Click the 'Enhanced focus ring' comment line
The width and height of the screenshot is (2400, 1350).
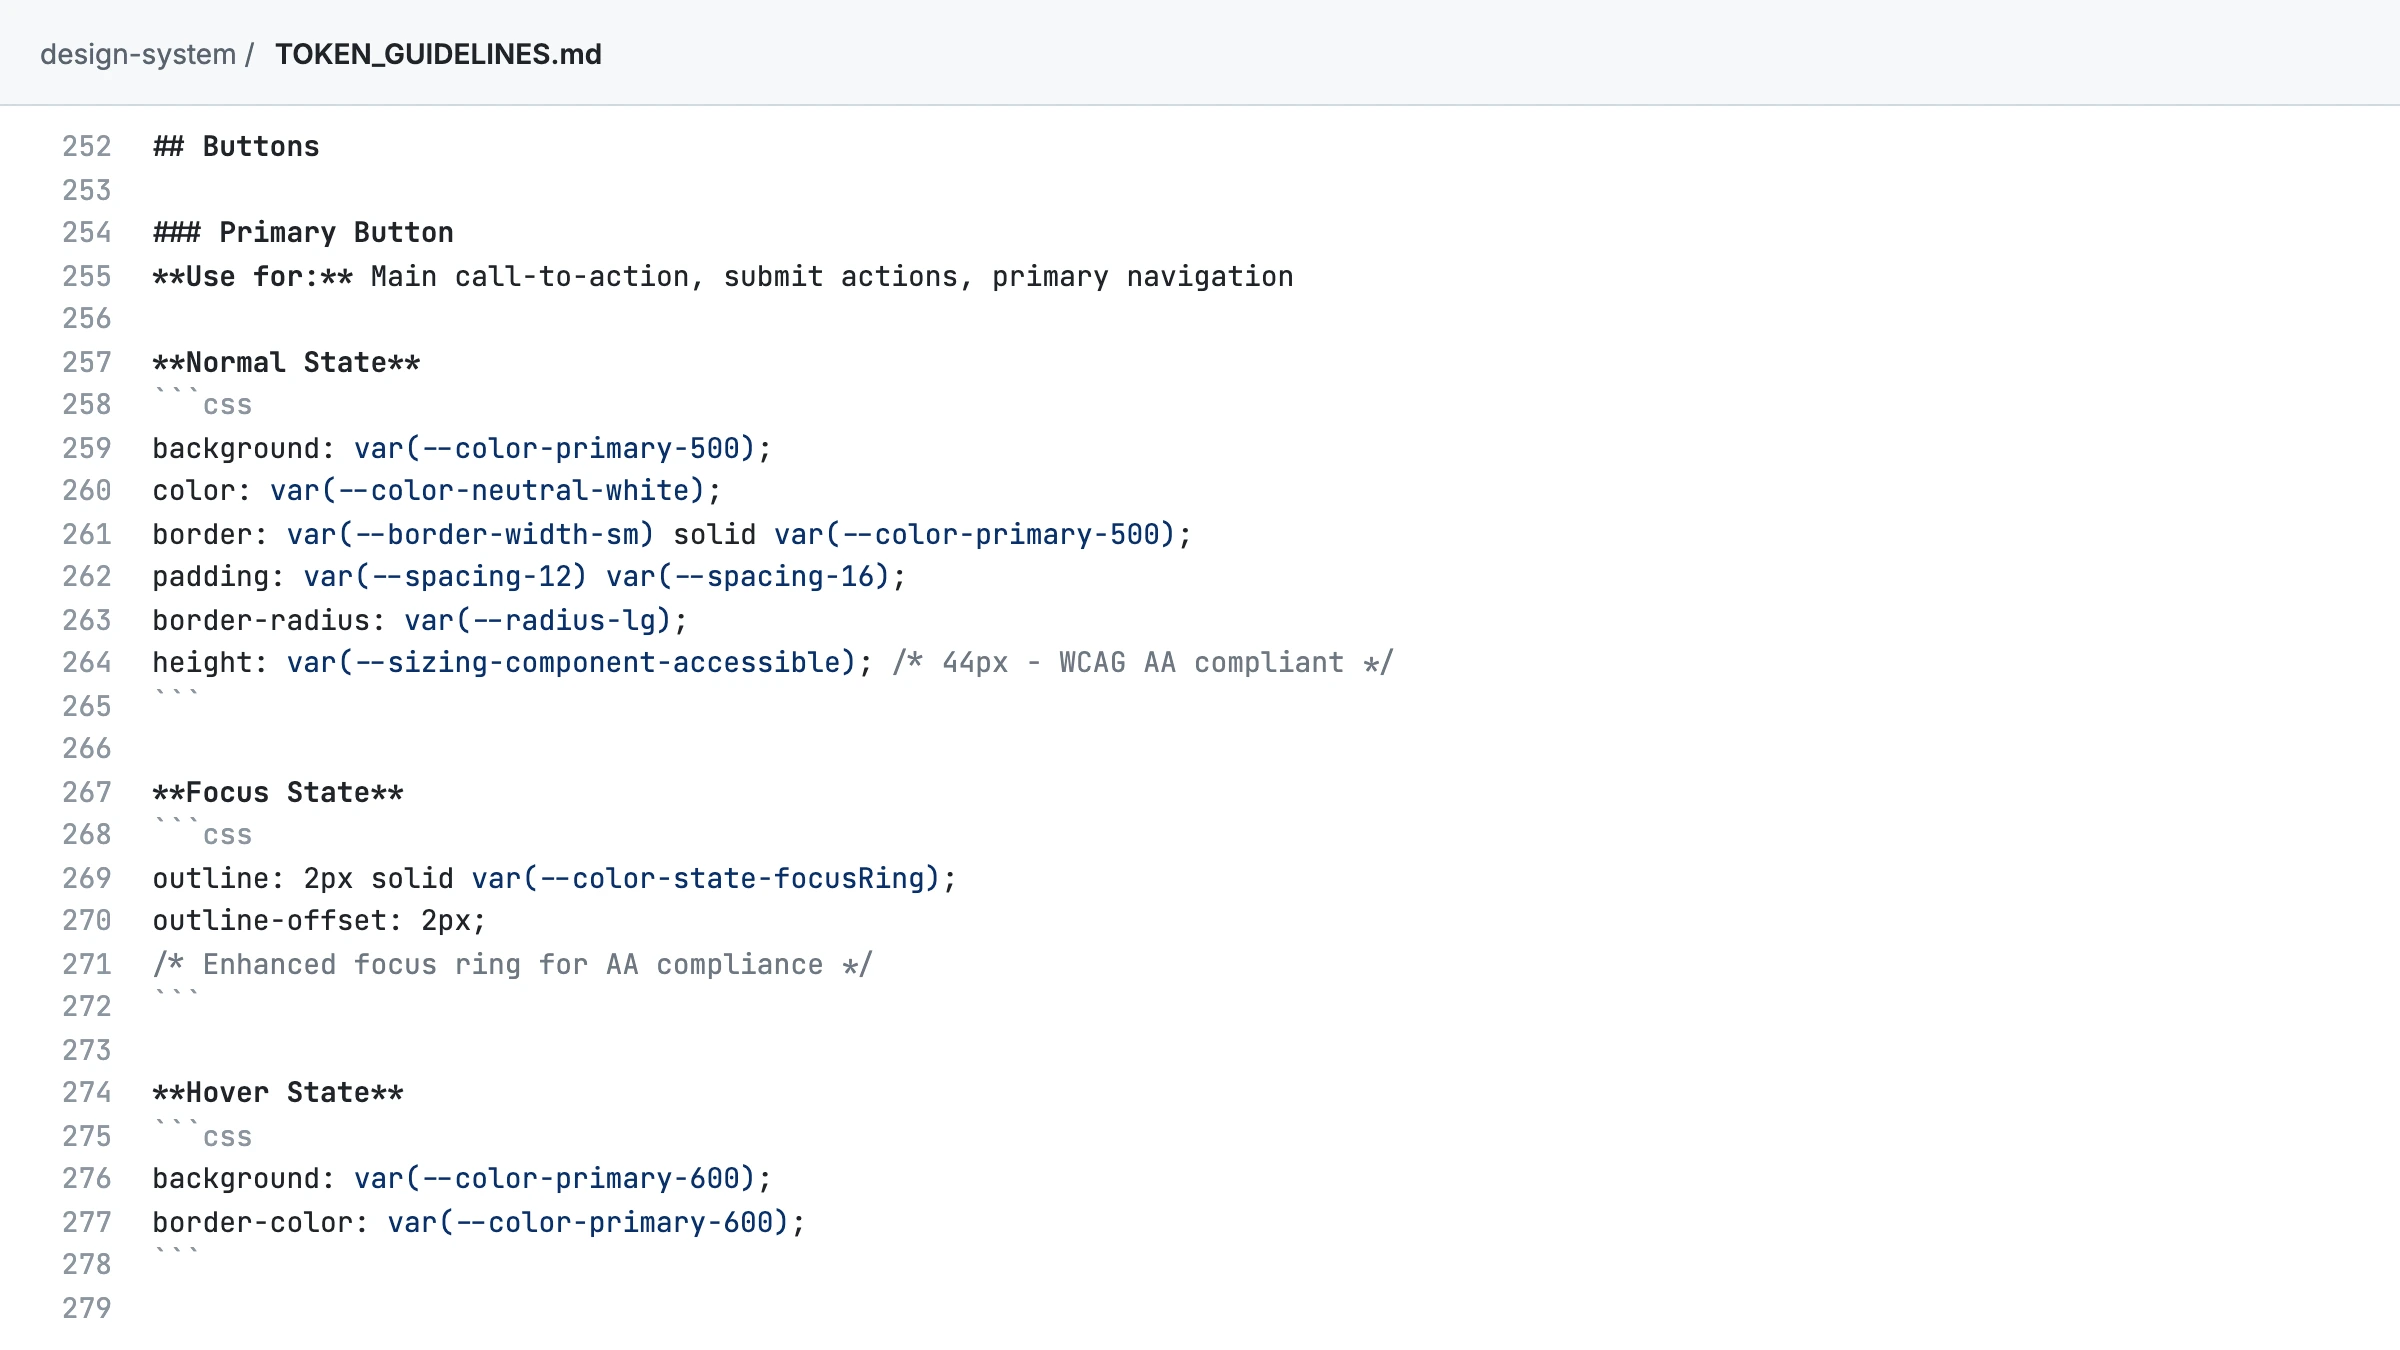[512, 965]
